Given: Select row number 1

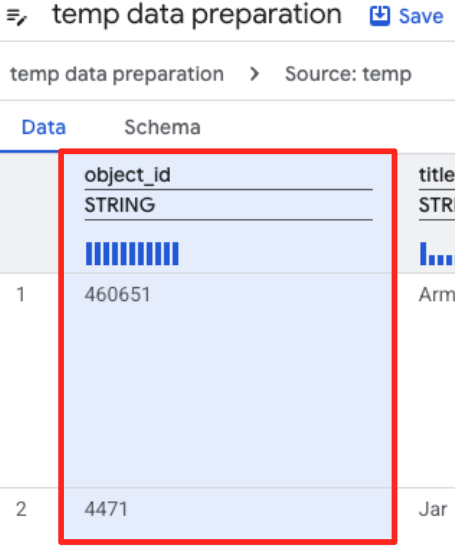Looking at the screenshot, I should (21, 294).
